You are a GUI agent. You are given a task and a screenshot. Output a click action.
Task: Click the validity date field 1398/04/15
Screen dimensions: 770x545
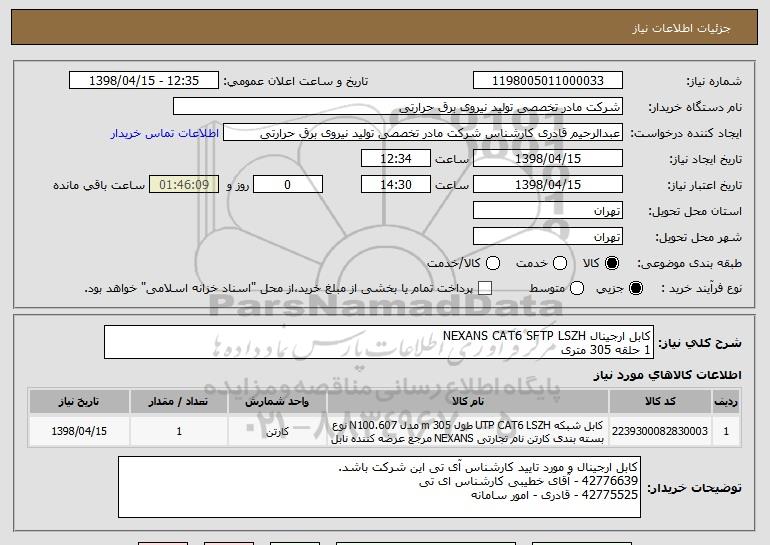pyautogui.click(x=548, y=185)
